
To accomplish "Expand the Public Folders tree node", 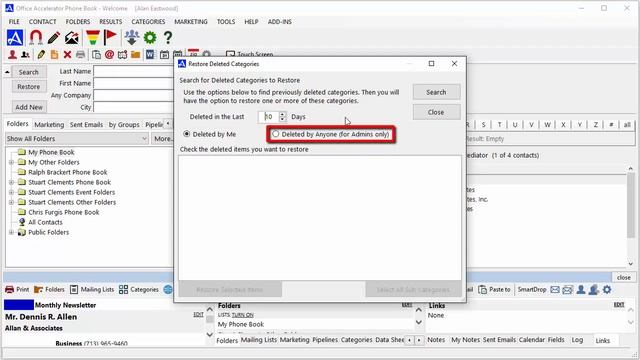I will pos(11,232).
